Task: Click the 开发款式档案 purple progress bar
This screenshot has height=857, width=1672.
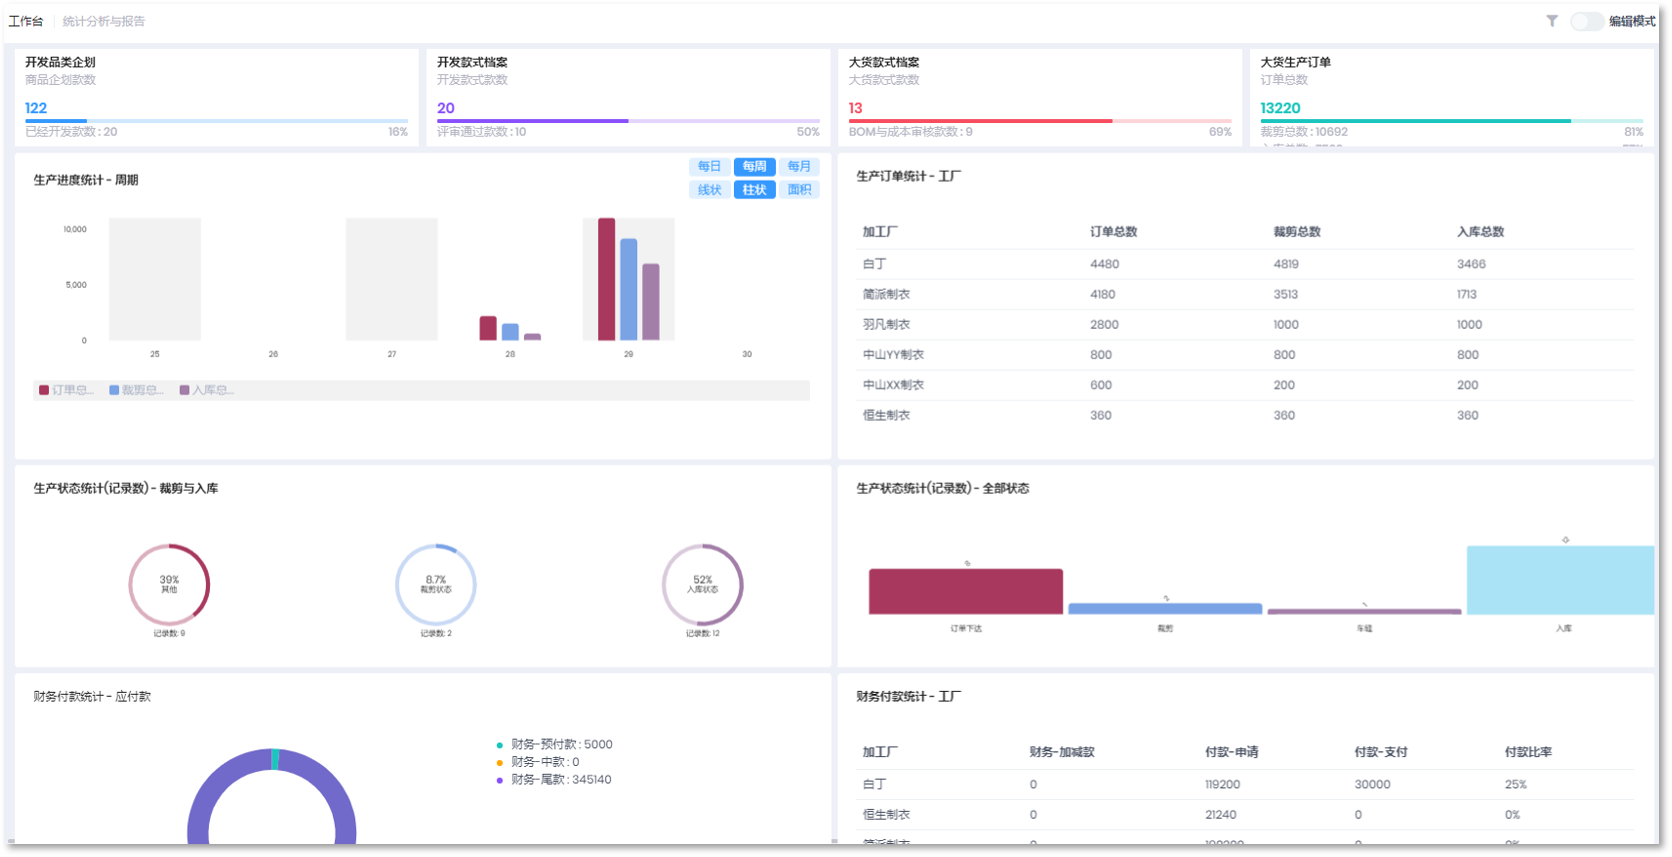Action: pyautogui.click(x=628, y=121)
